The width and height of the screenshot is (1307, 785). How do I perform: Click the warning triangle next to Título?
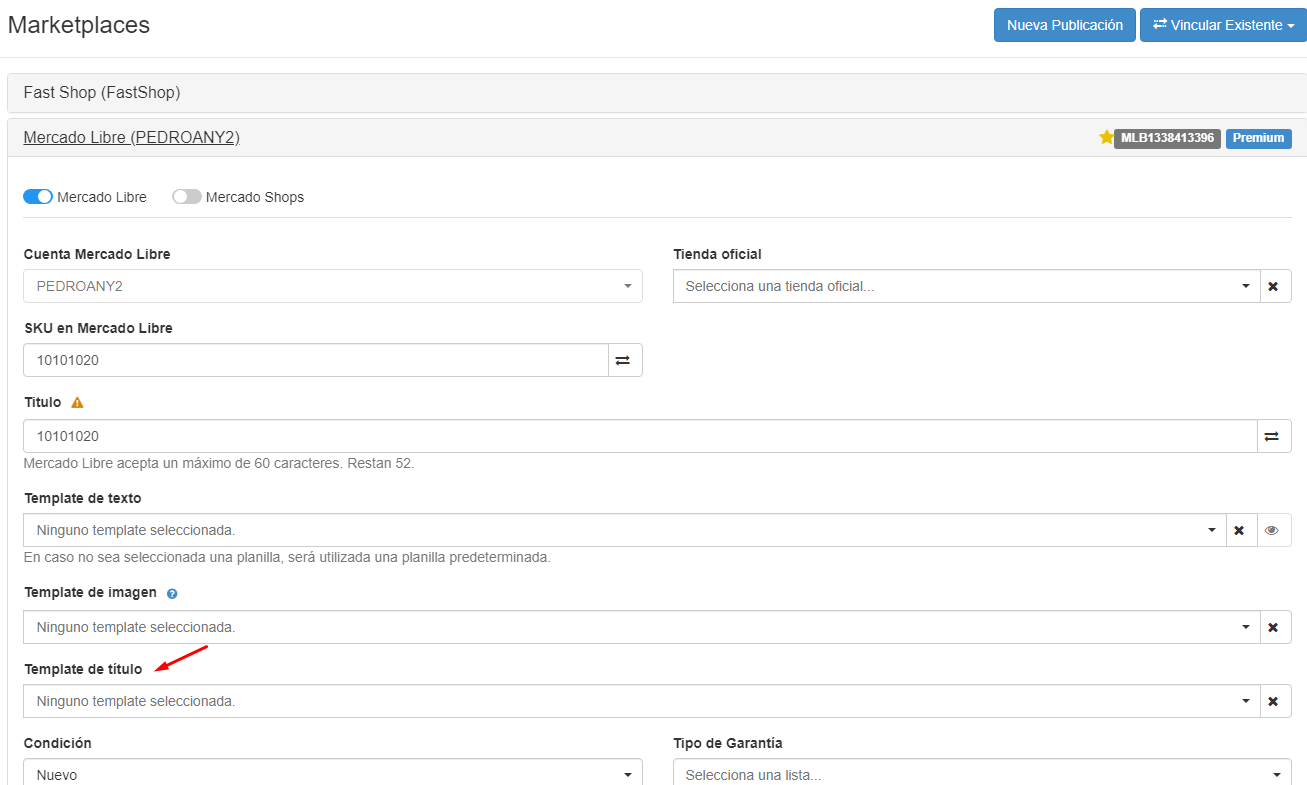click(77, 402)
